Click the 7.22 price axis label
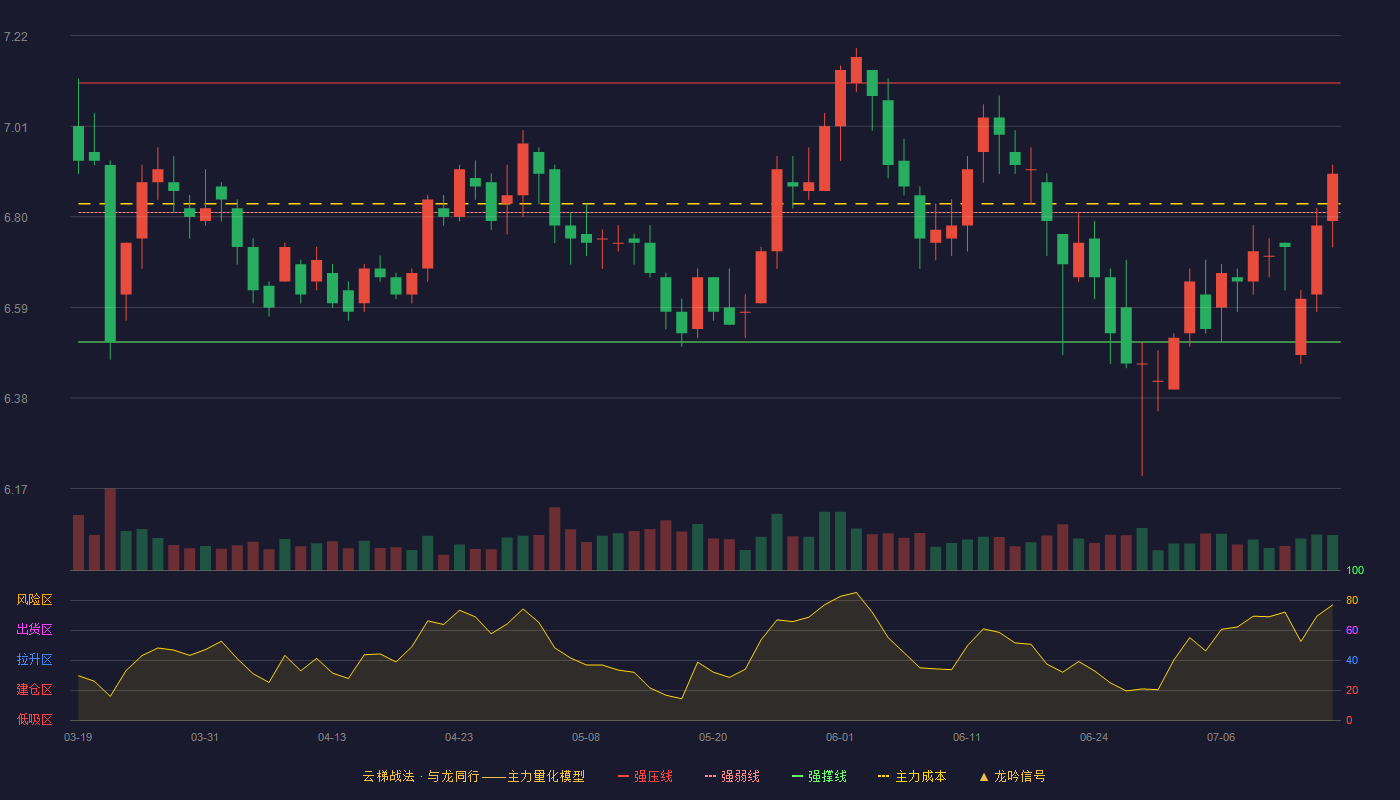This screenshot has width=1400, height=800. (16, 37)
